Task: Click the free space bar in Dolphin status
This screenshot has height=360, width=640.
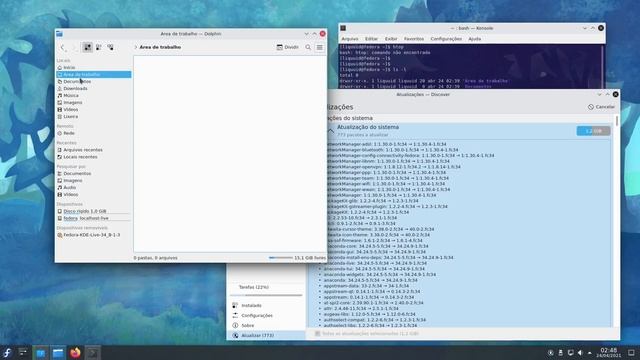Action: coord(280,258)
